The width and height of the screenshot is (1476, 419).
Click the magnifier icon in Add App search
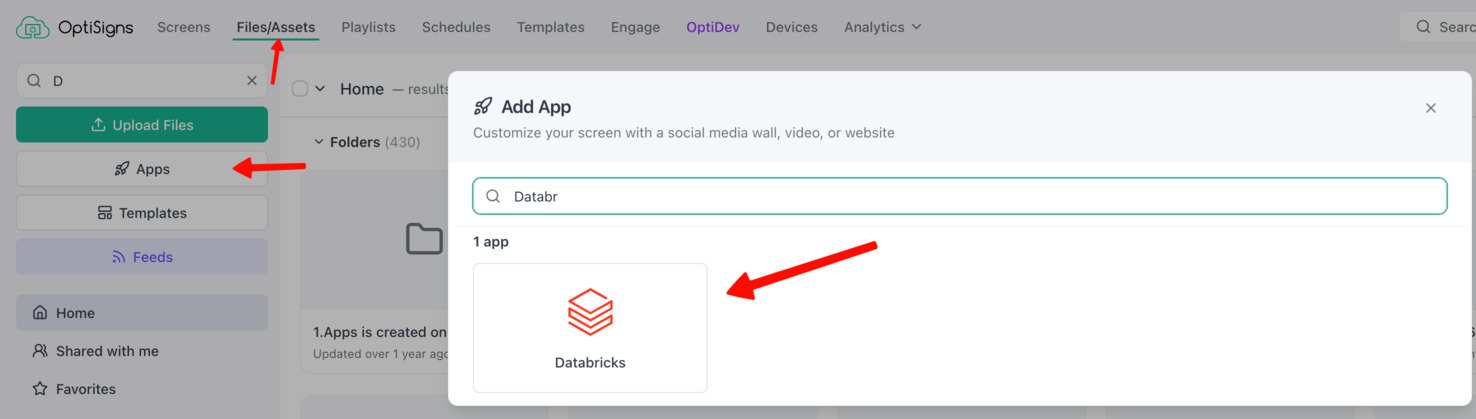(493, 196)
